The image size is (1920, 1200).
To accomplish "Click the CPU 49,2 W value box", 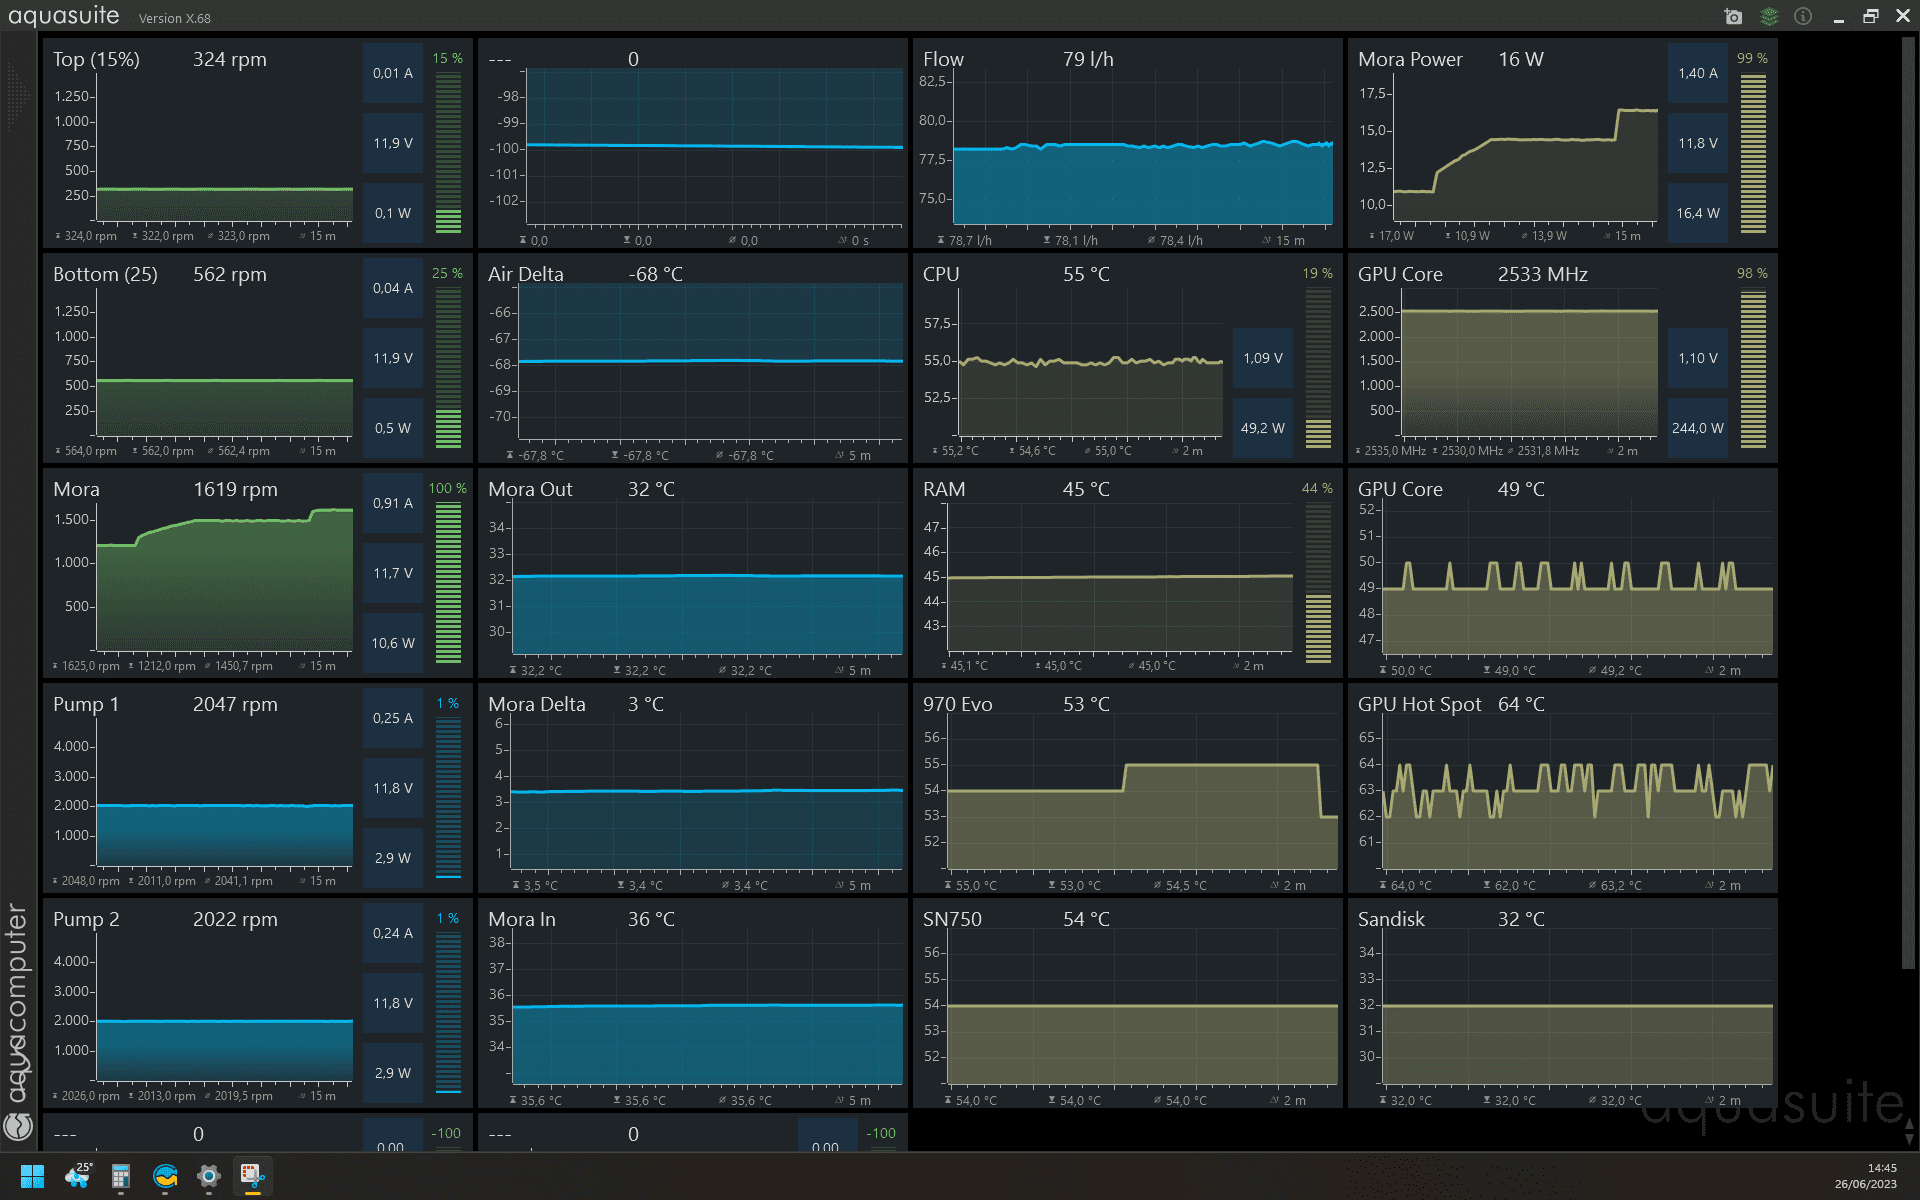I will [1262, 428].
